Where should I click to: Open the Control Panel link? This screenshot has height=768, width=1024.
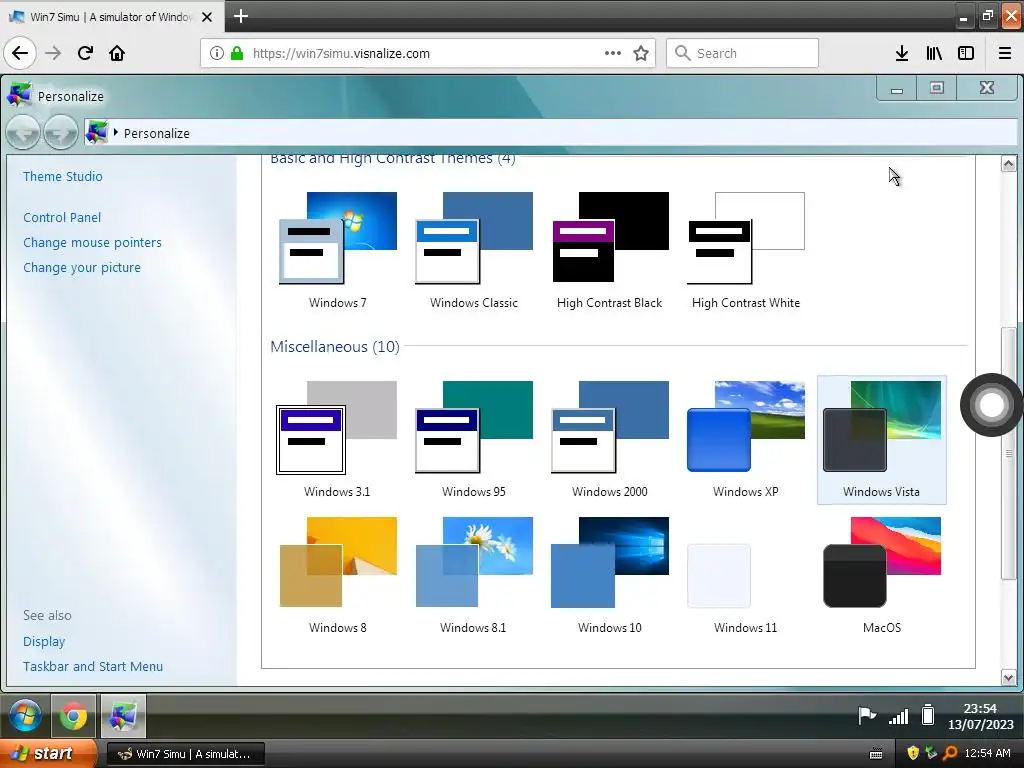click(62, 217)
